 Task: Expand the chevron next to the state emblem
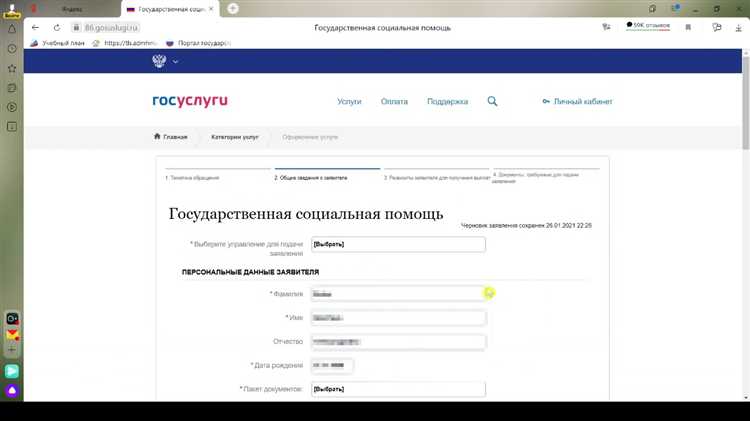[175, 61]
